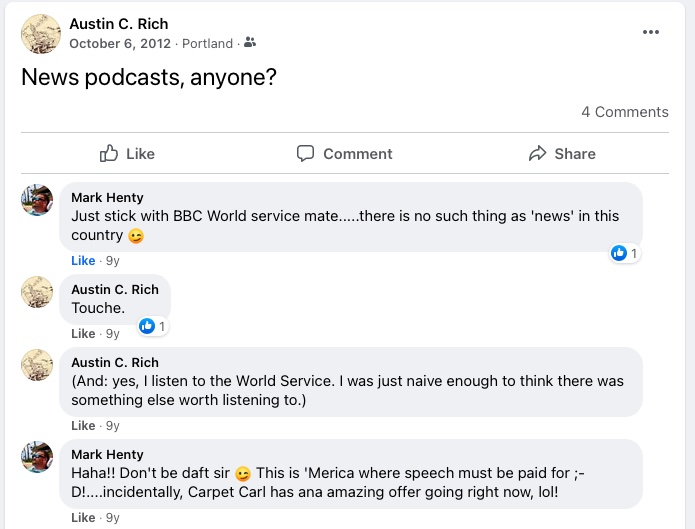The width and height of the screenshot is (695, 529).
Task: Click Mark Henty's avatar on first comment
Action: (37, 200)
